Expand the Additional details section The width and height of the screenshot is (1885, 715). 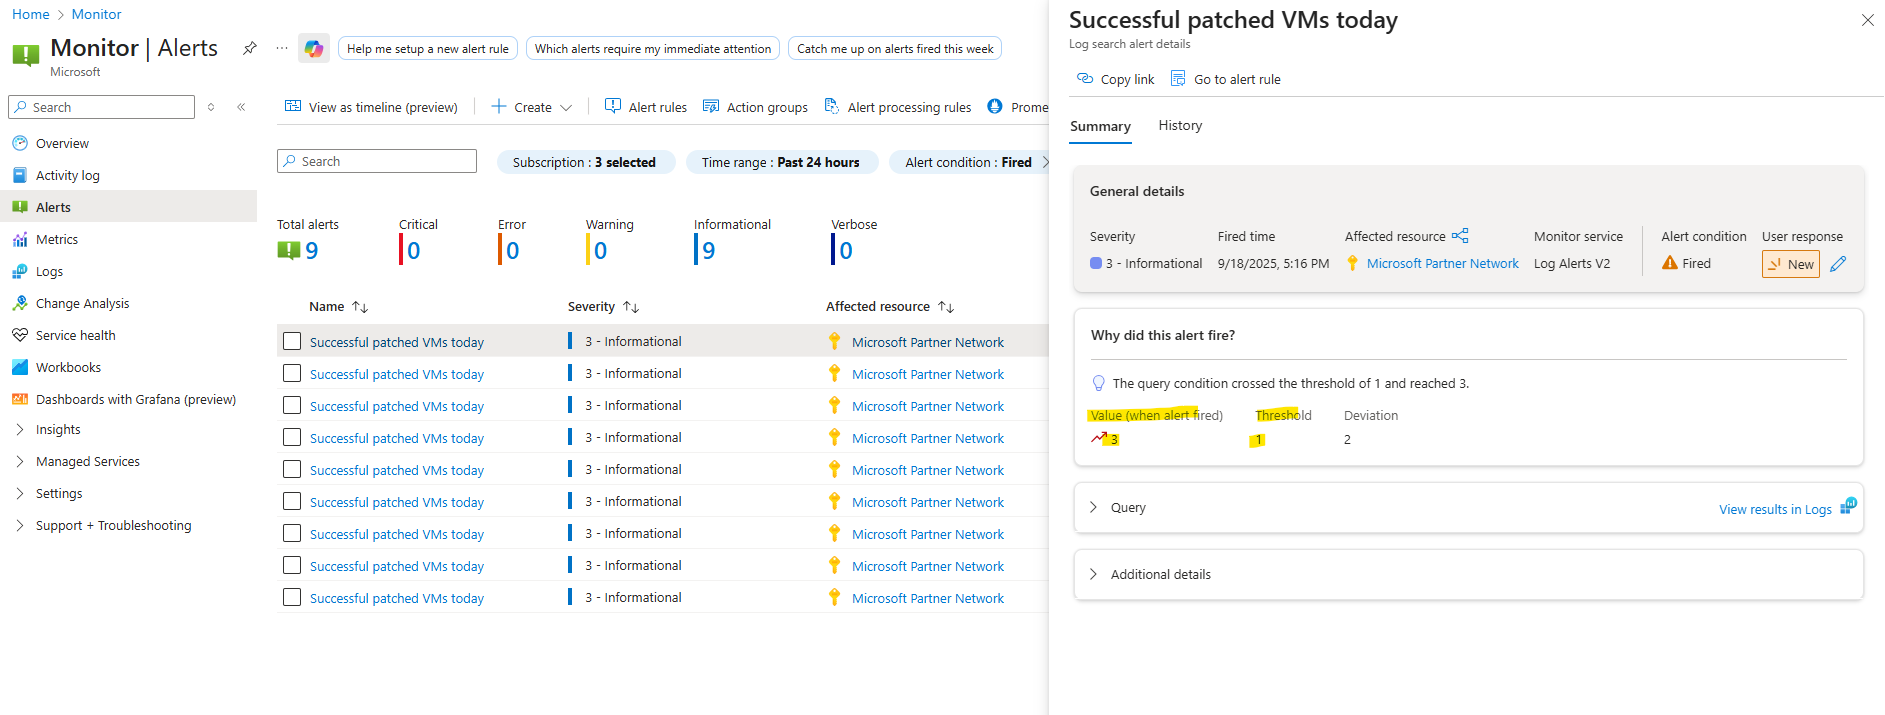click(1093, 574)
